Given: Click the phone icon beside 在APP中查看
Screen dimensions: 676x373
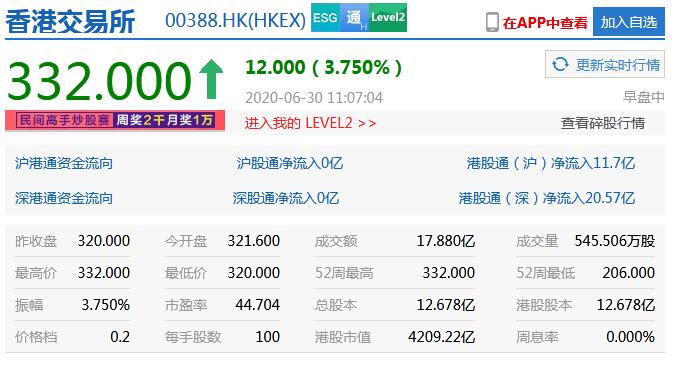Looking at the screenshot, I should (x=492, y=22).
